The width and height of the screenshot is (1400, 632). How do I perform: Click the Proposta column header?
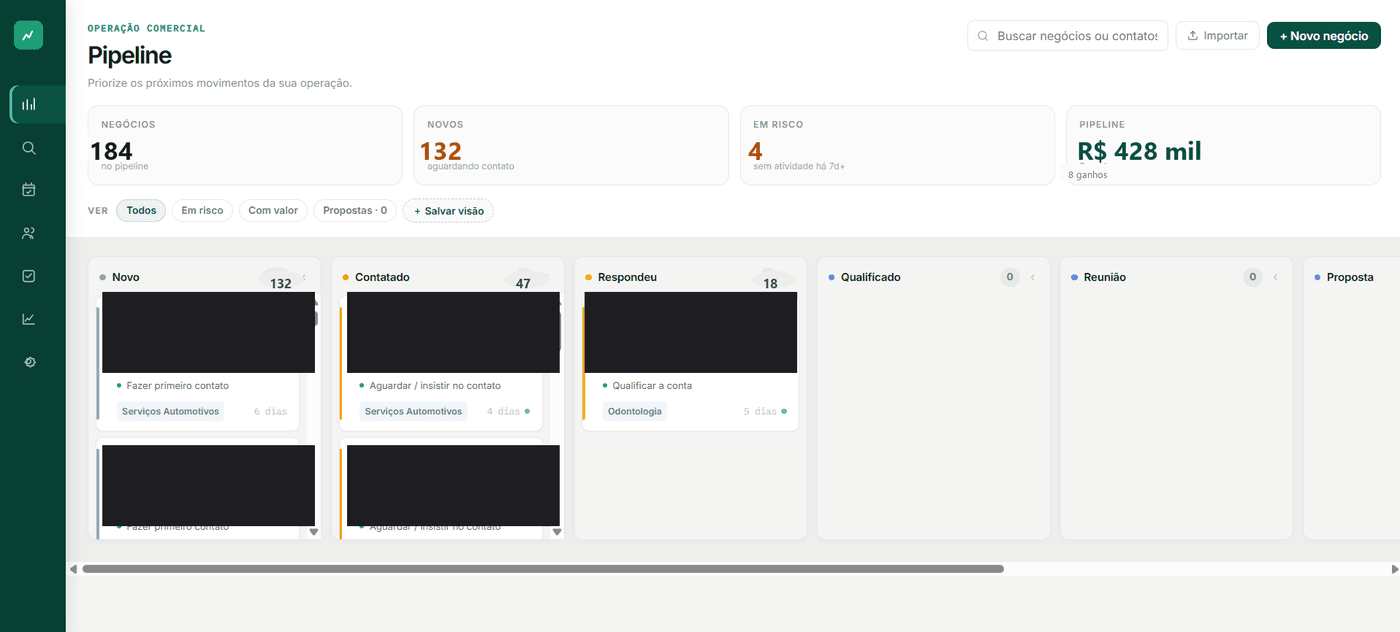(x=1350, y=277)
